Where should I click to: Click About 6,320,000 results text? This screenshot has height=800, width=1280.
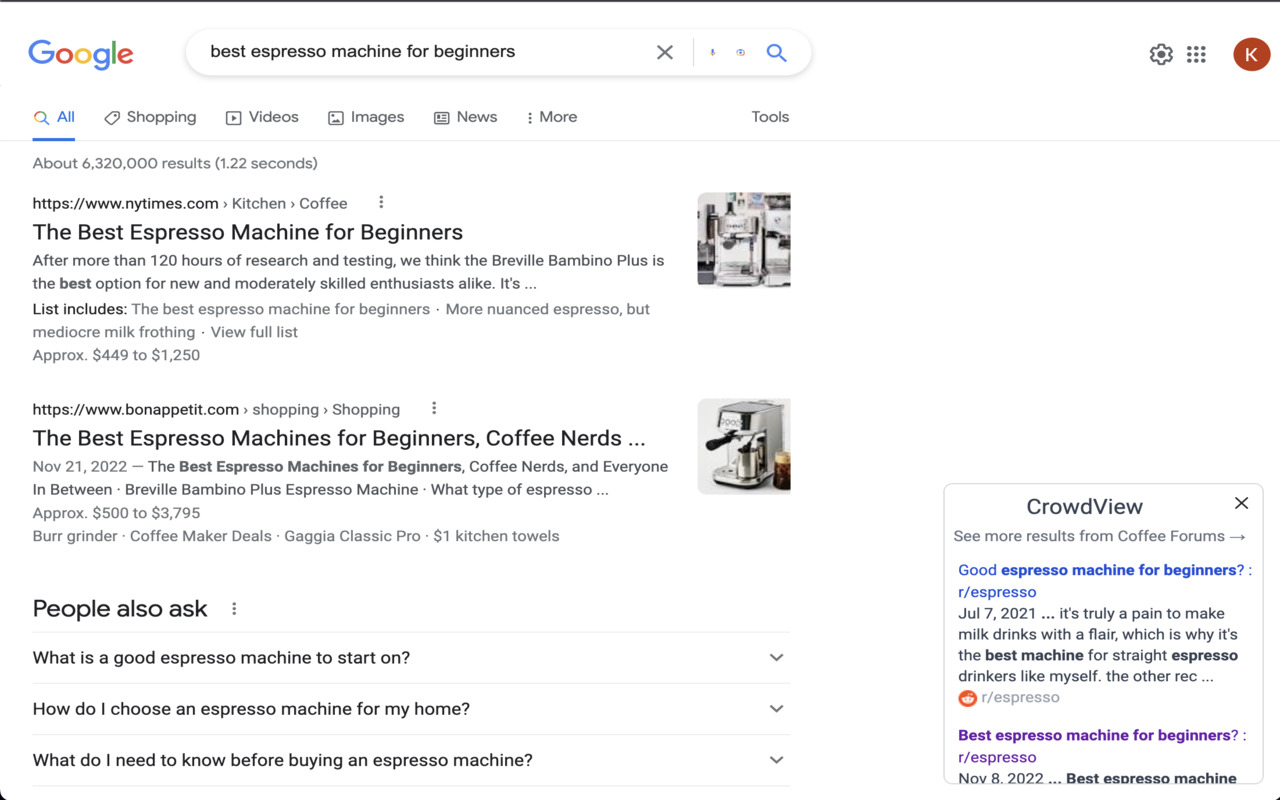coord(175,163)
